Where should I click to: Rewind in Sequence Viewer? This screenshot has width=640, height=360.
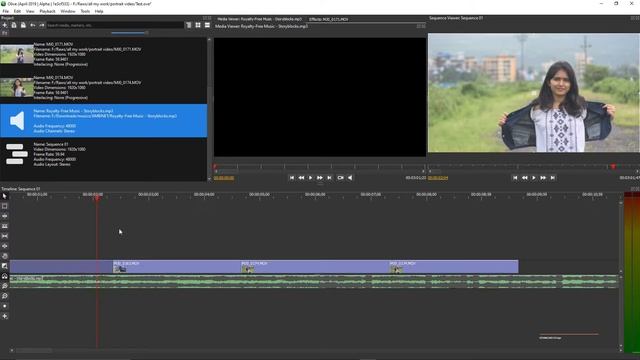point(524,178)
